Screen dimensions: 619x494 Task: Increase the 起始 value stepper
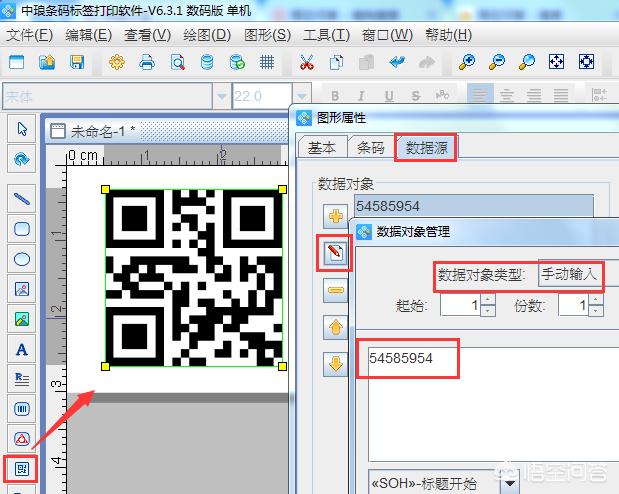488,299
